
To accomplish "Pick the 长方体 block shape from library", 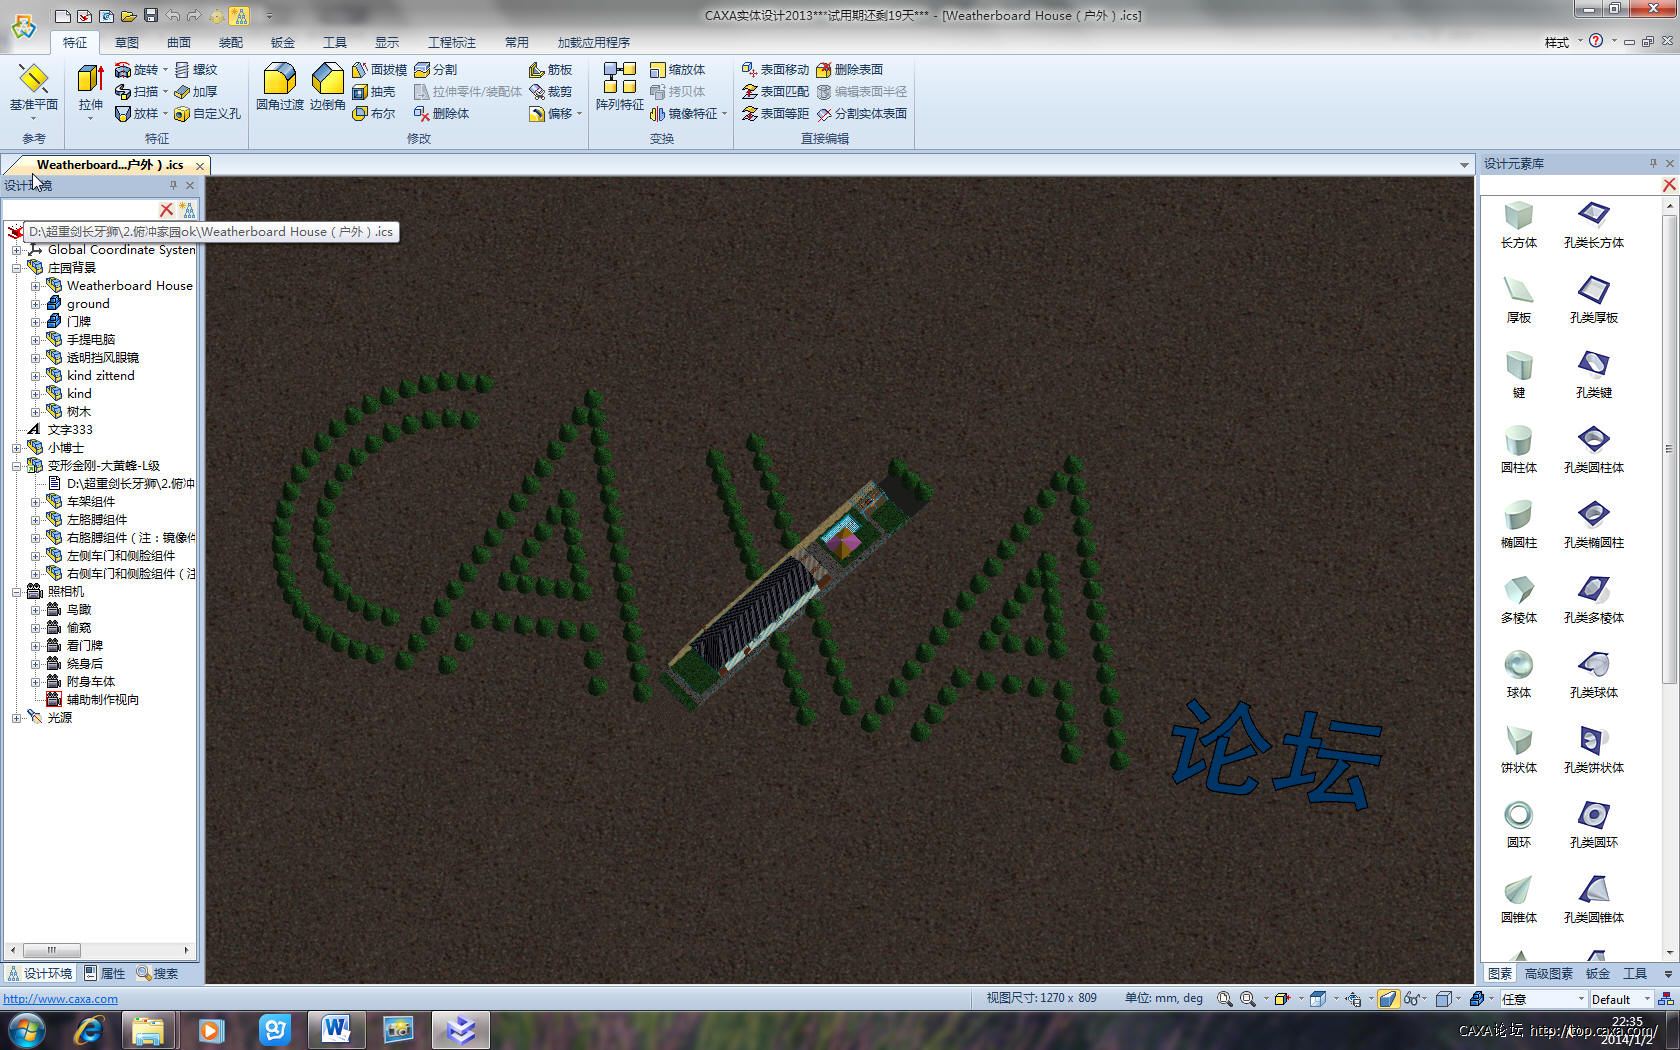I will (x=1518, y=224).
